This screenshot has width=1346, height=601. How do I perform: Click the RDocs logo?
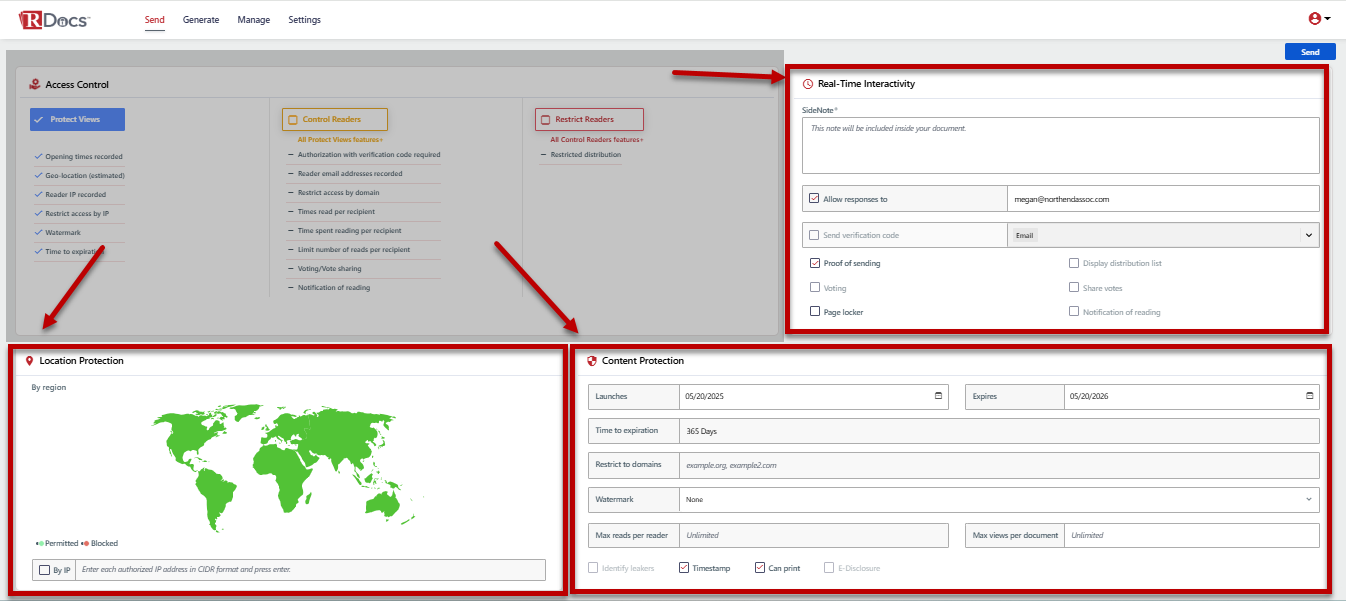pos(54,20)
